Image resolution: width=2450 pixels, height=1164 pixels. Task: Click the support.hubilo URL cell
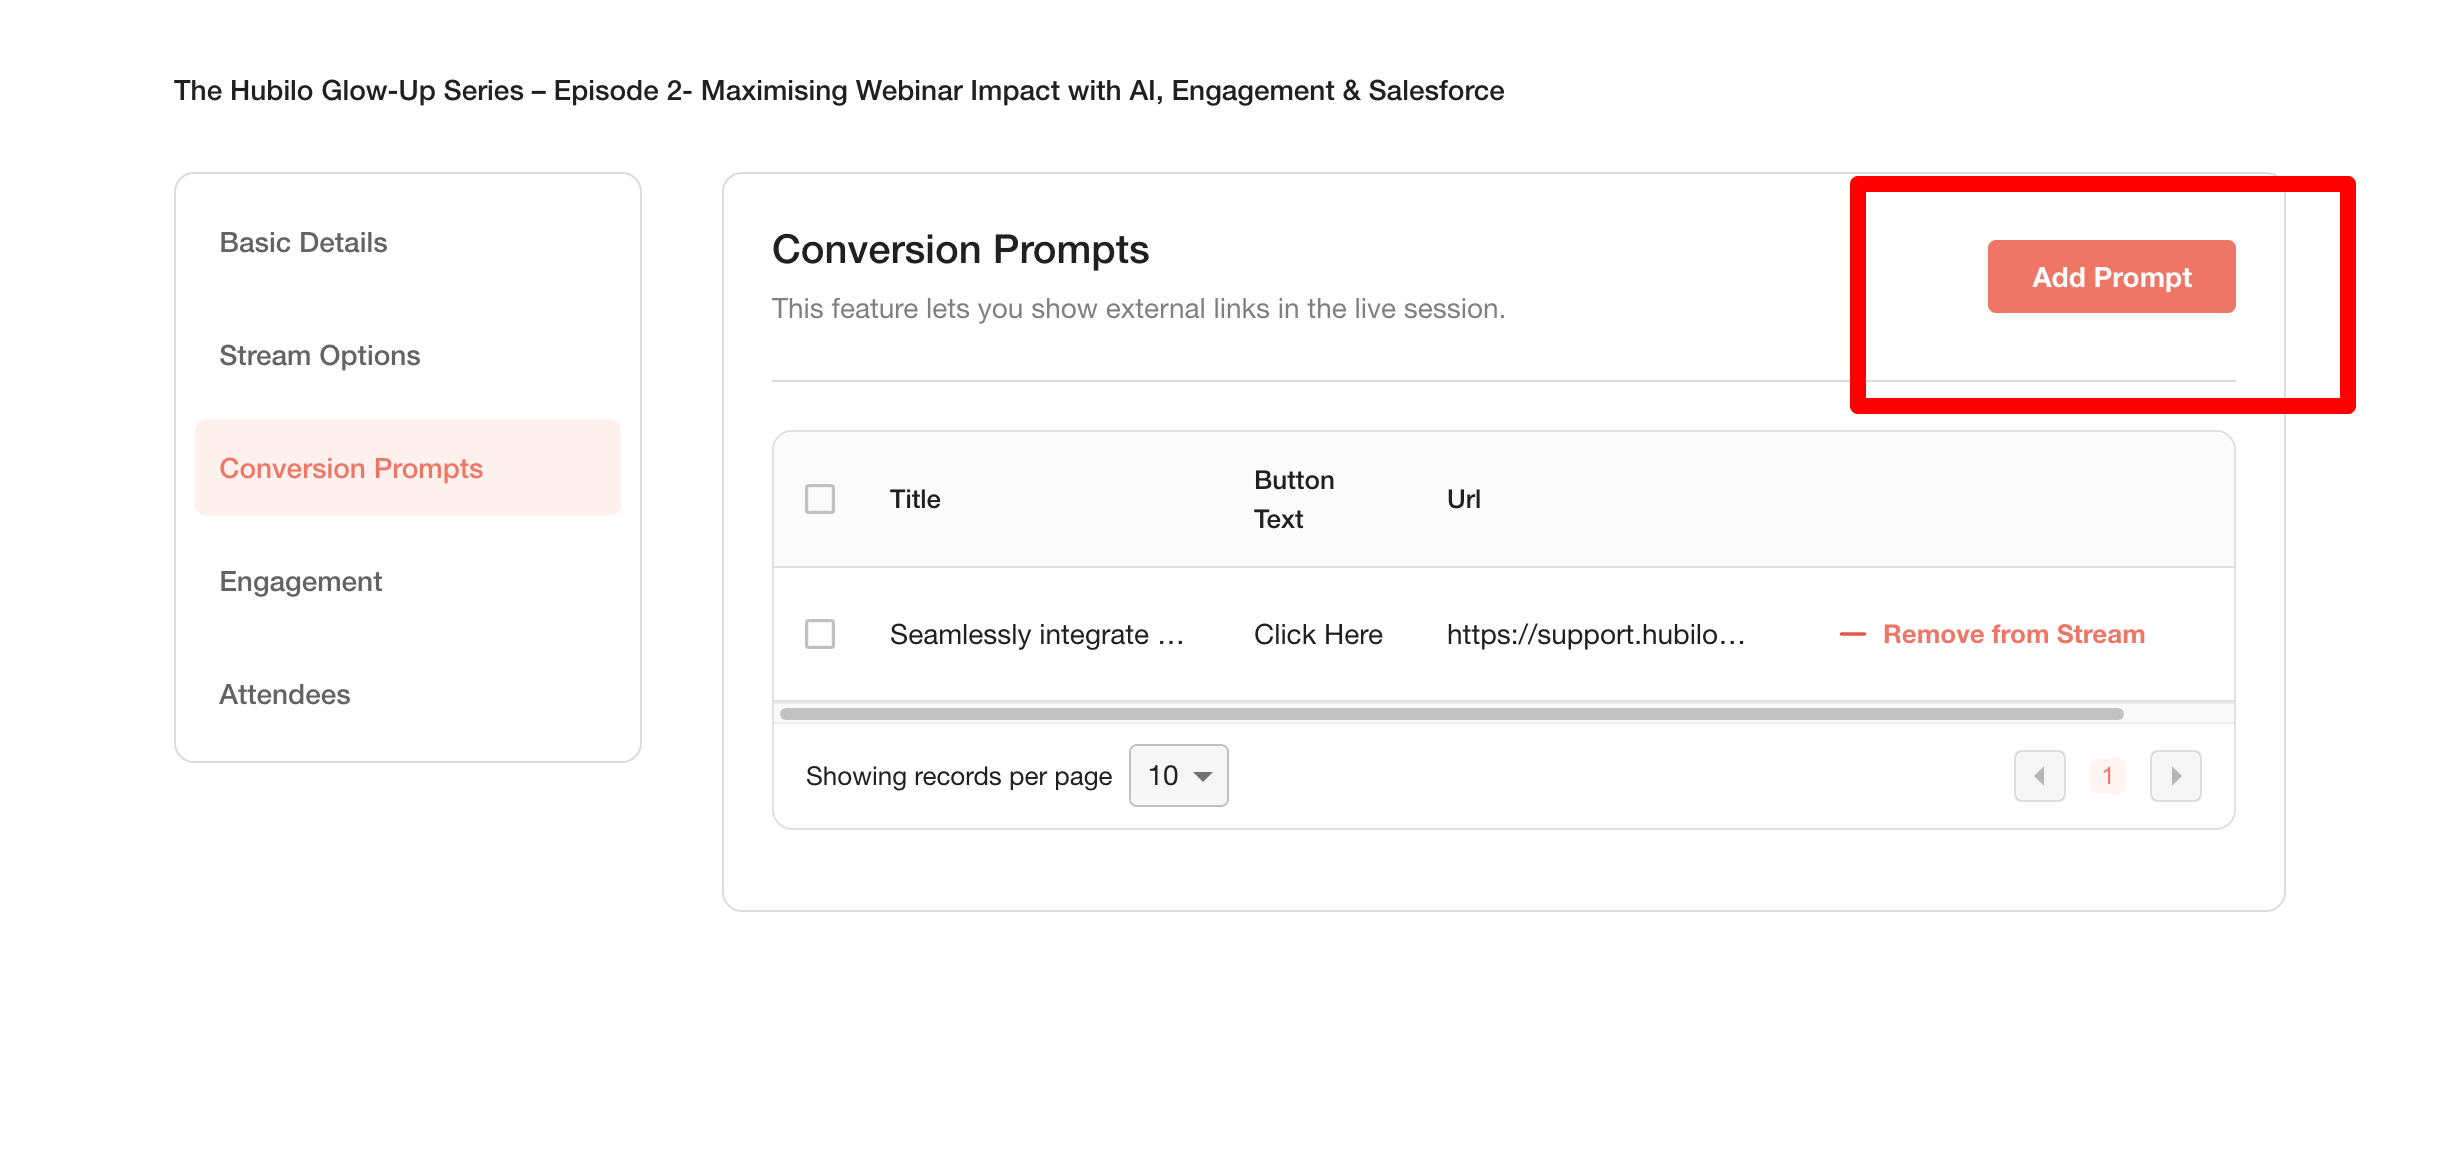click(1596, 634)
